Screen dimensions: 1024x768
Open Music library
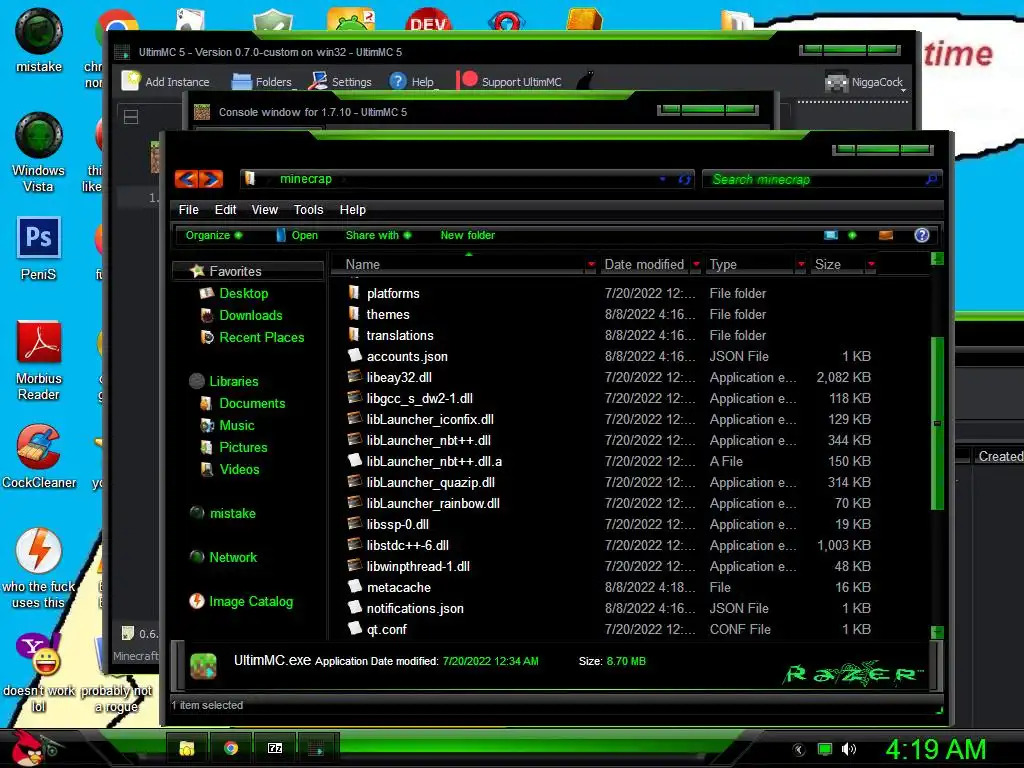click(x=236, y=426)
